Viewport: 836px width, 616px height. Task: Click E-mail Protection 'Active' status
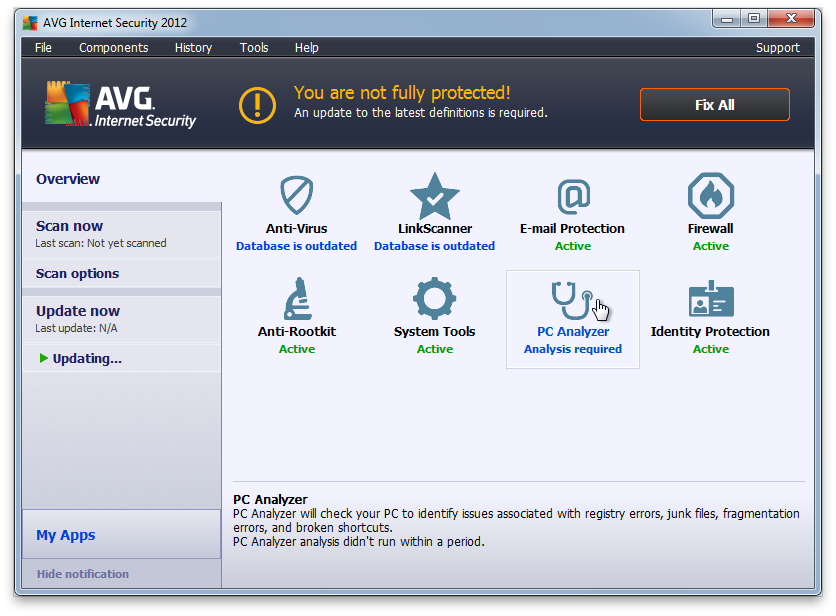[573, 246]
